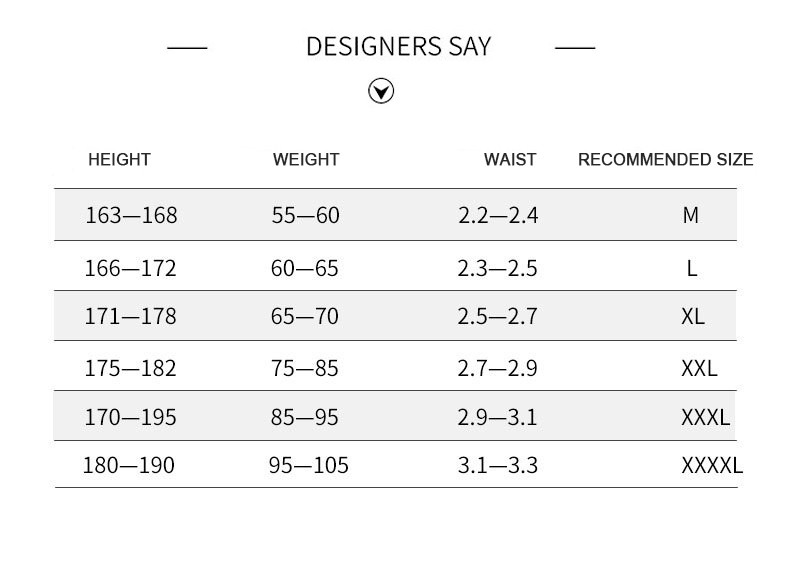Click the 163—168 height cell
Screen dimensions: 790x577
pyautogui.click(x=131, y=215)
